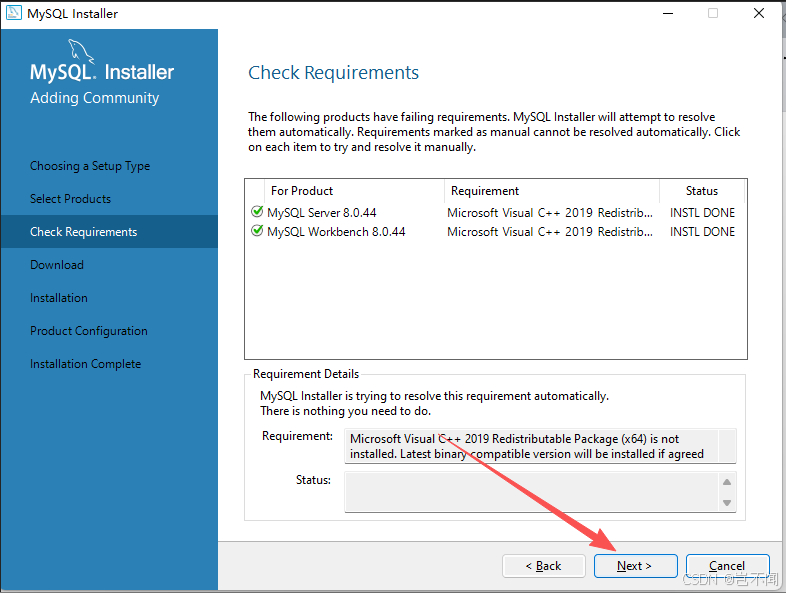Click green check icon for MySQL Server 8.0.44
Viewport: 786px width, 593px height.
tap(257, 212)
